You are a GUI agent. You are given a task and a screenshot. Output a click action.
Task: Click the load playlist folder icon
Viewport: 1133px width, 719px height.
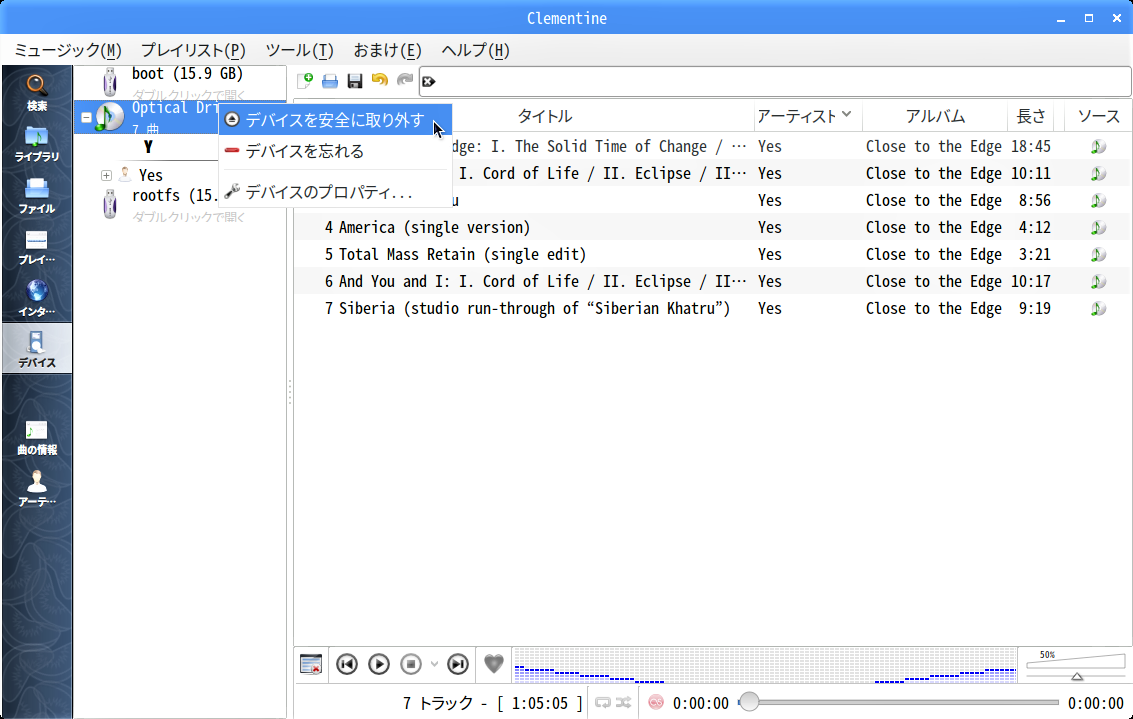click(x=329, y=80)
